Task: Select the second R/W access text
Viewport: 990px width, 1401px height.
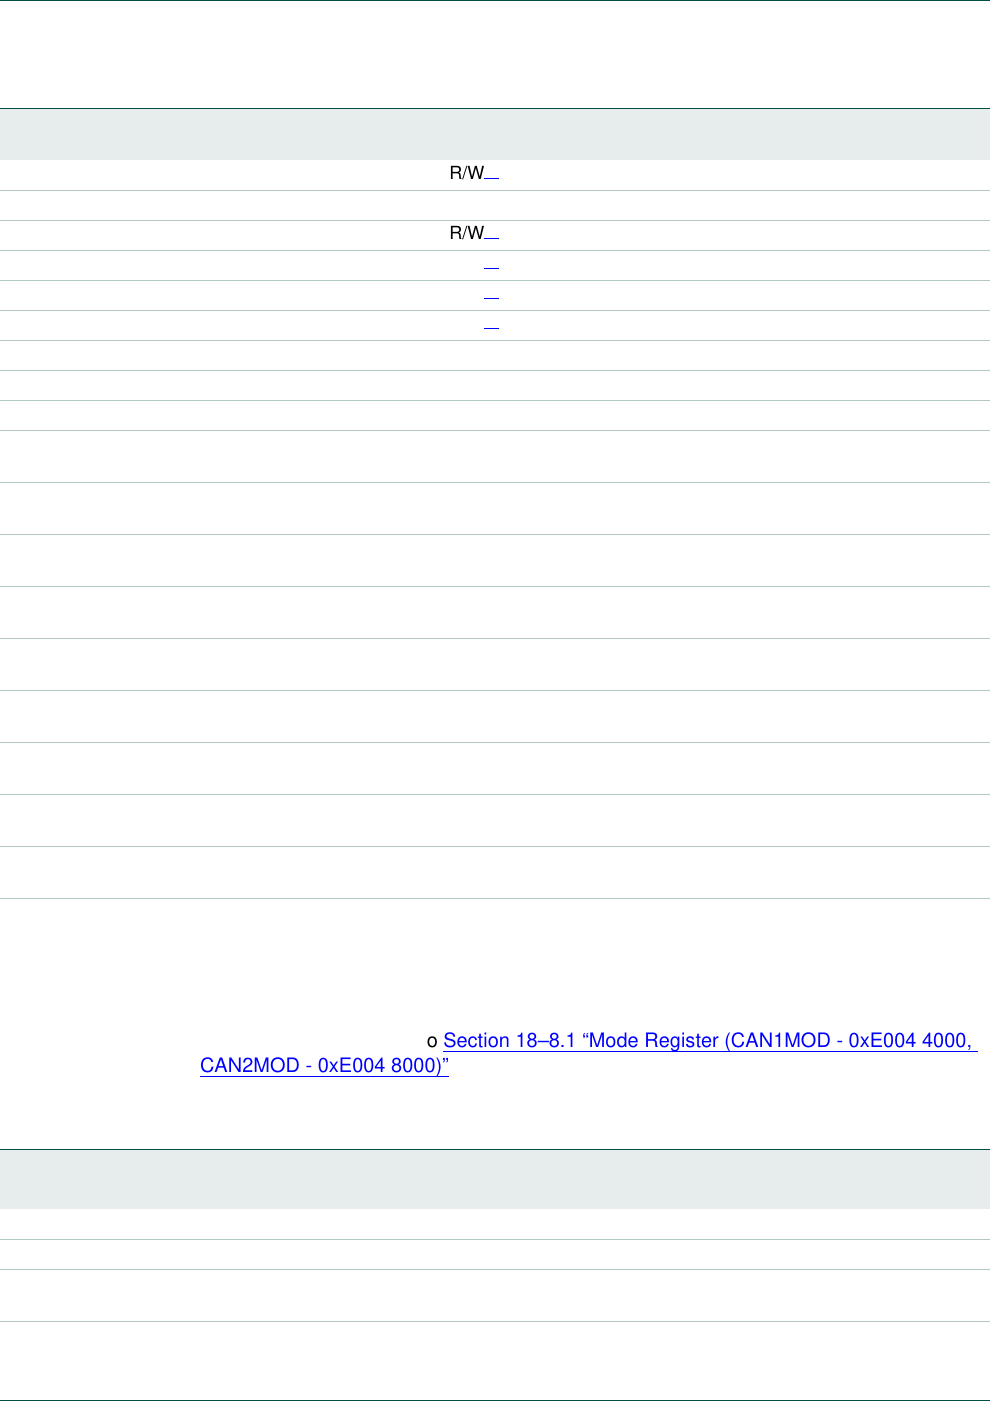Action: click(x=466, y=234)
